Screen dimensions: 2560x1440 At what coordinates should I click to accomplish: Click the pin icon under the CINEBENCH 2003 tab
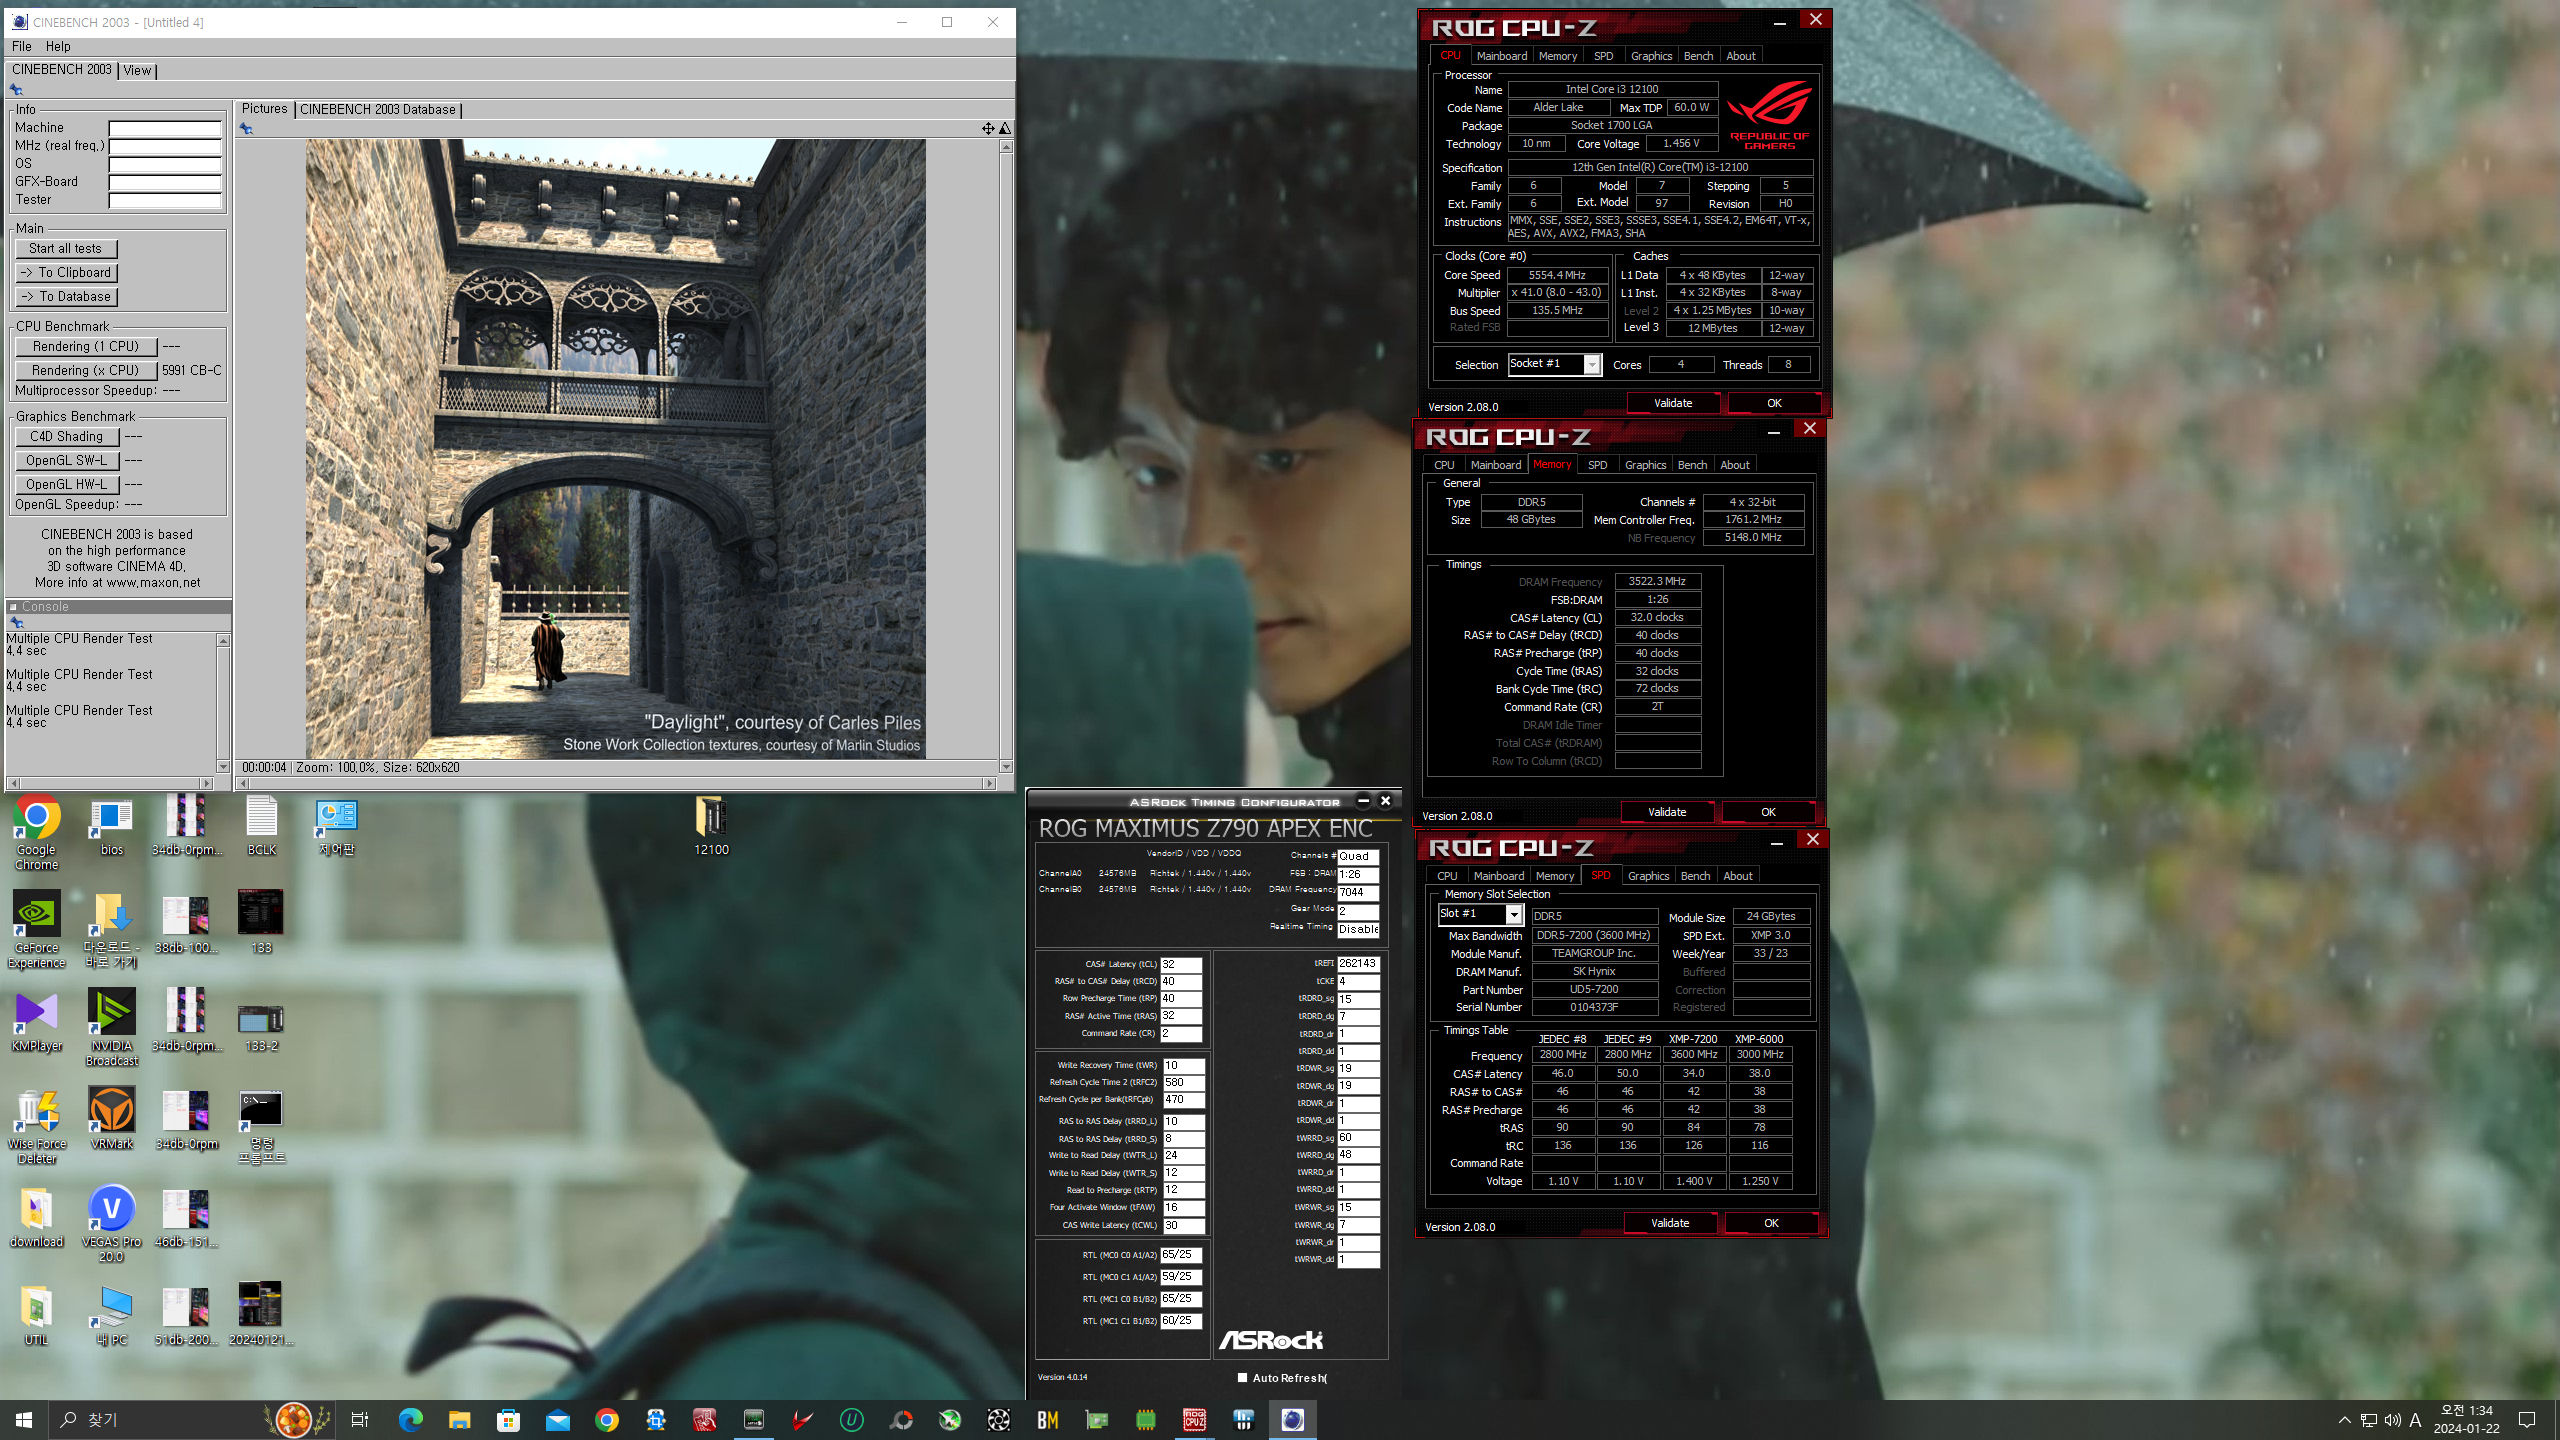click(x=16, y=90)
